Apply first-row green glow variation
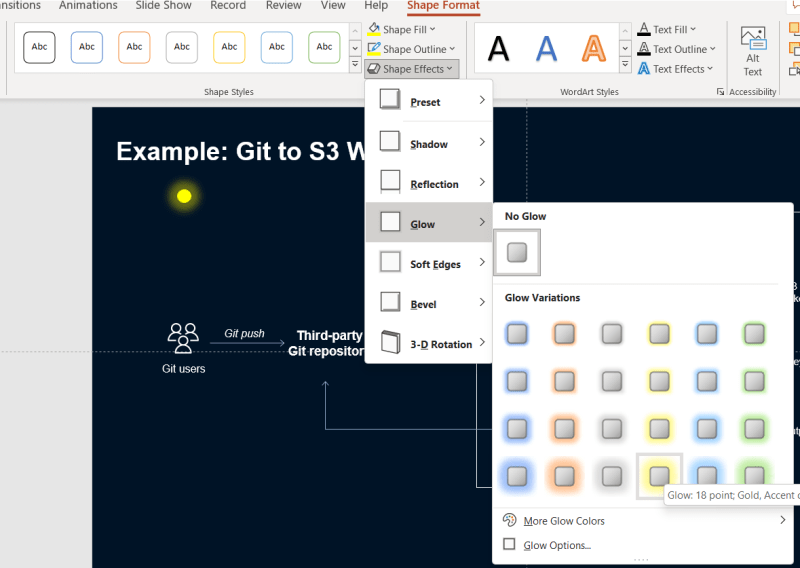This screenshot has width=800, height=568. [754, 334]
